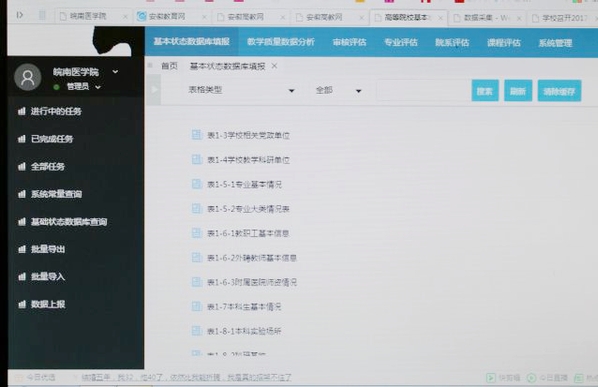Open table icon for 表1-3学校相关党政单位
This screenshot has height=387, width=598.
[x=196, y=135]
